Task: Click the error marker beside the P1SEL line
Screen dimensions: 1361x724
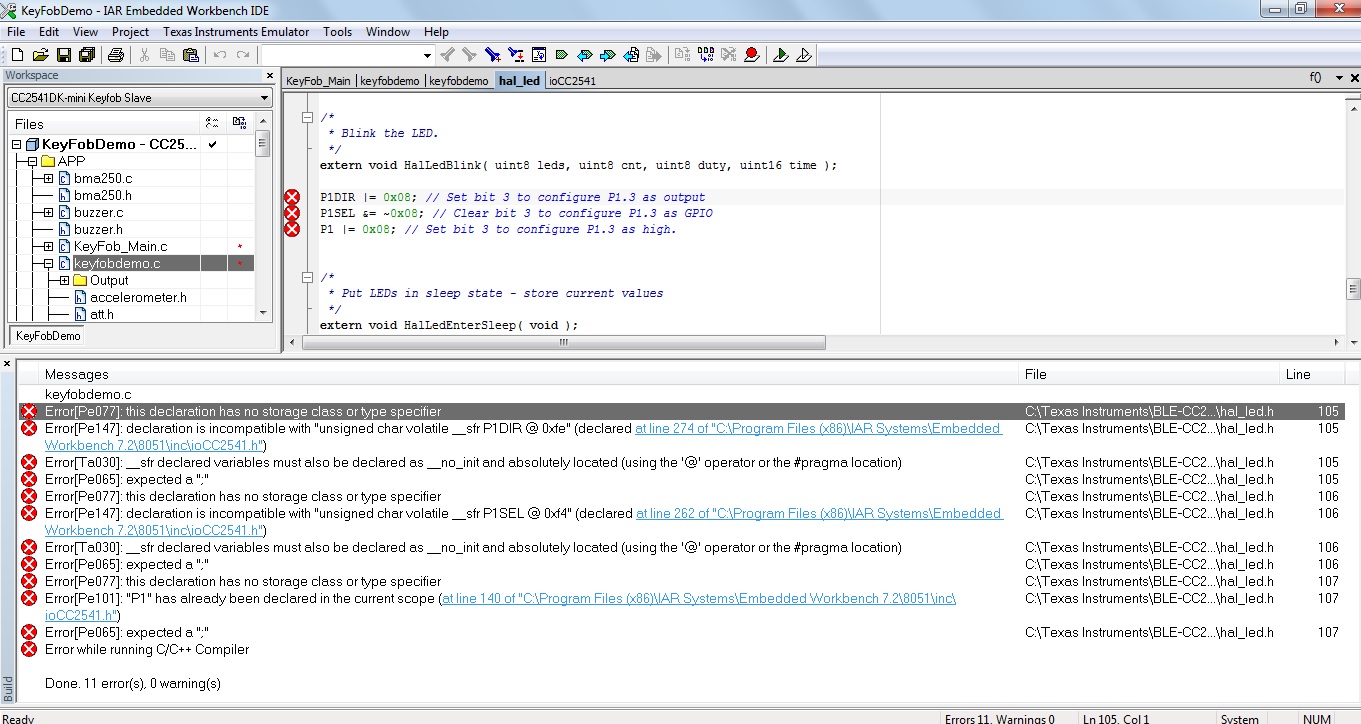Action: (292, 213)
